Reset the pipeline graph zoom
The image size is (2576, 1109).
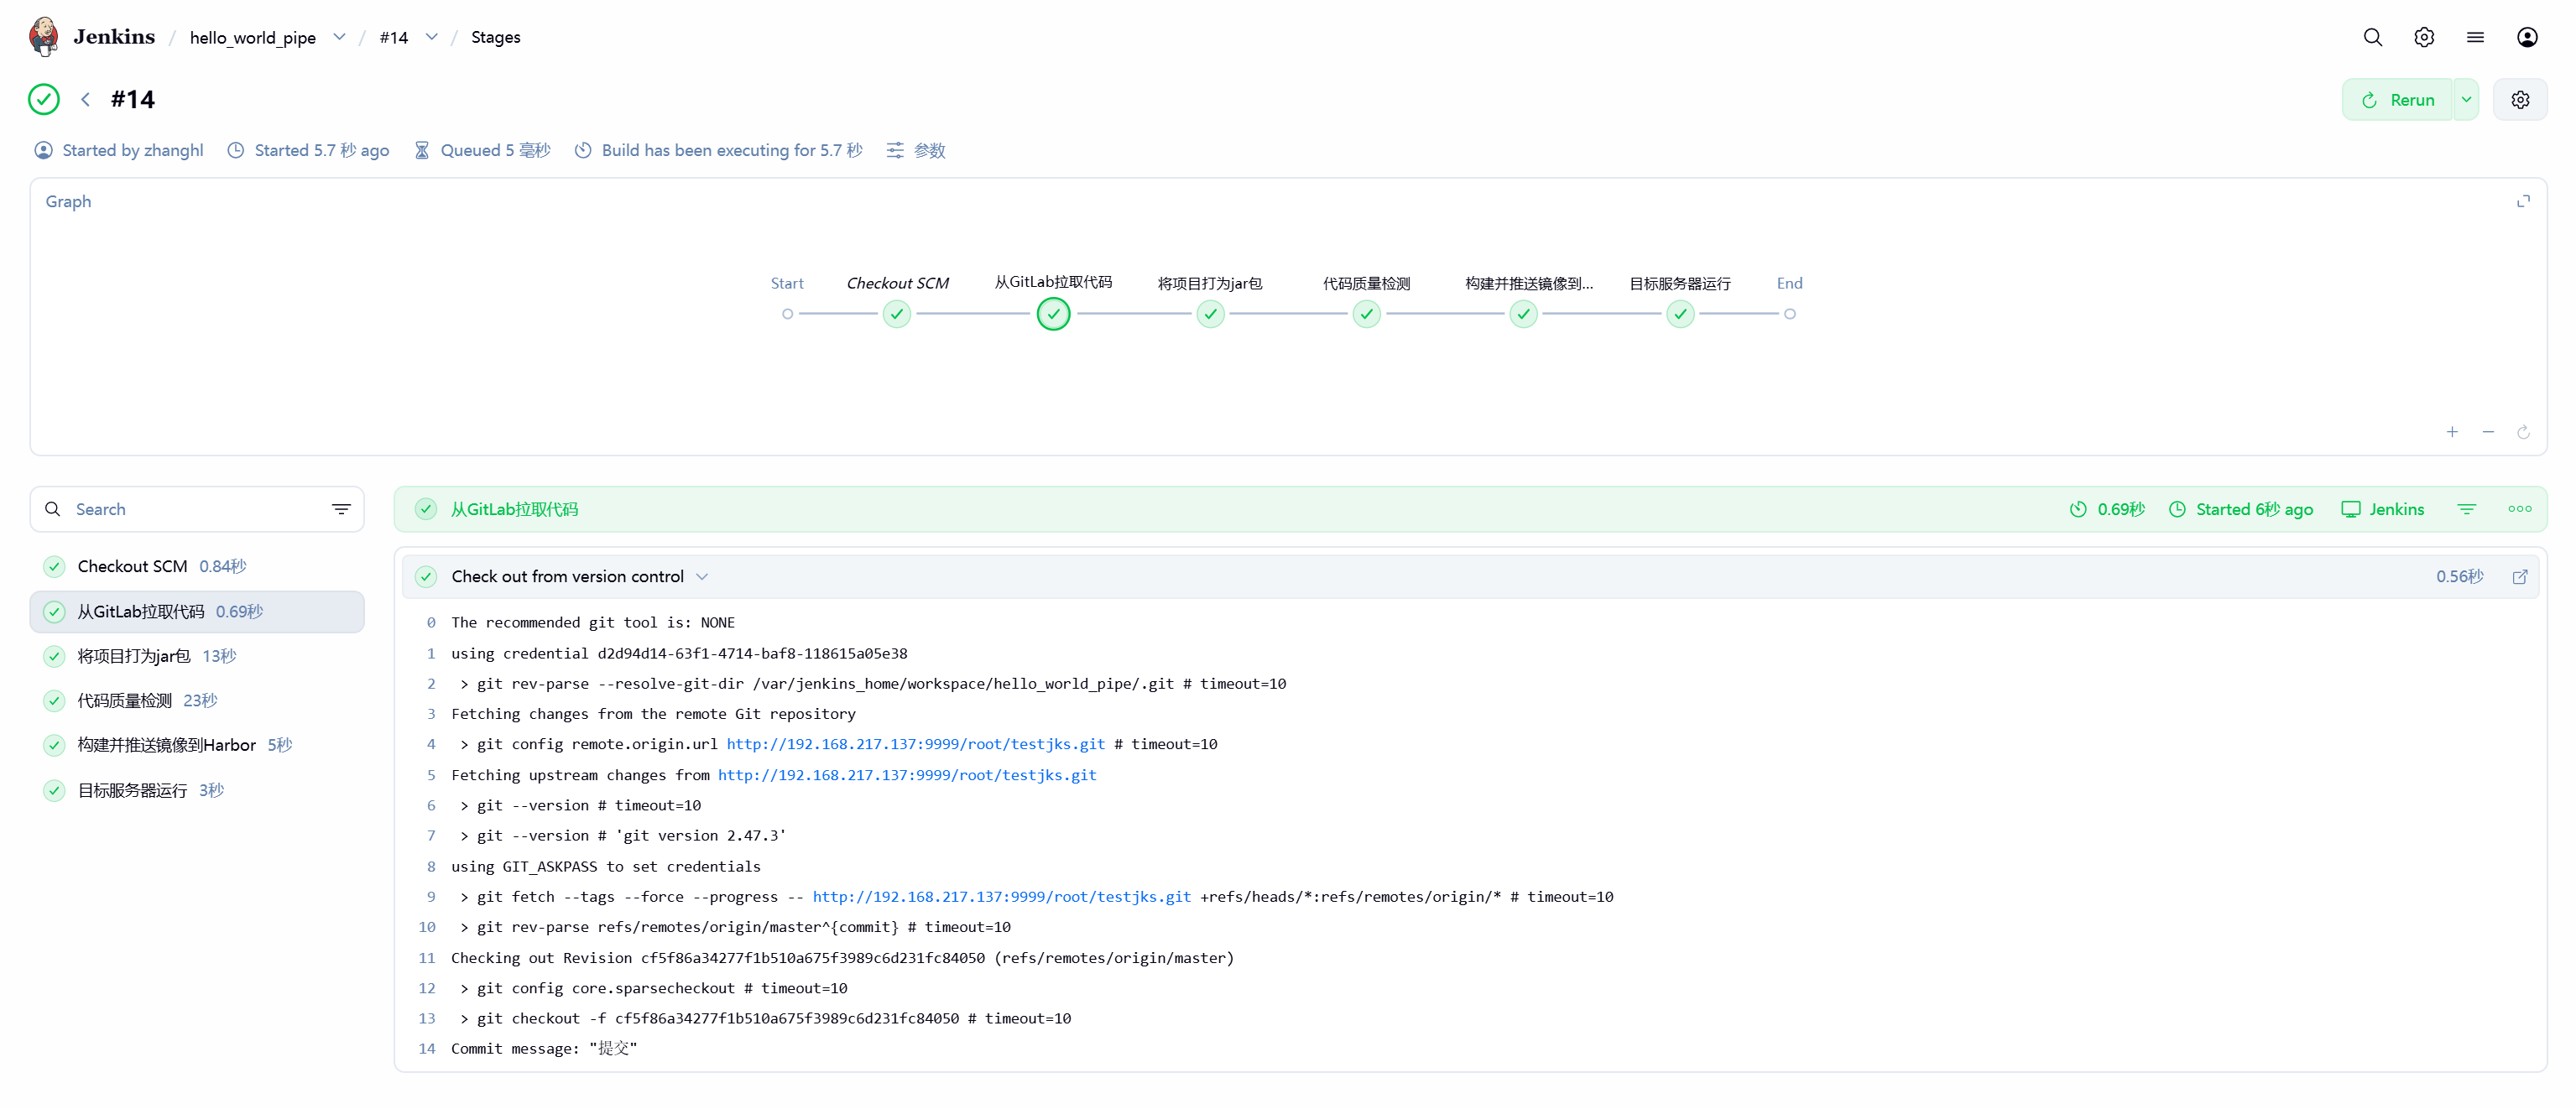(x=2523, y=432)
